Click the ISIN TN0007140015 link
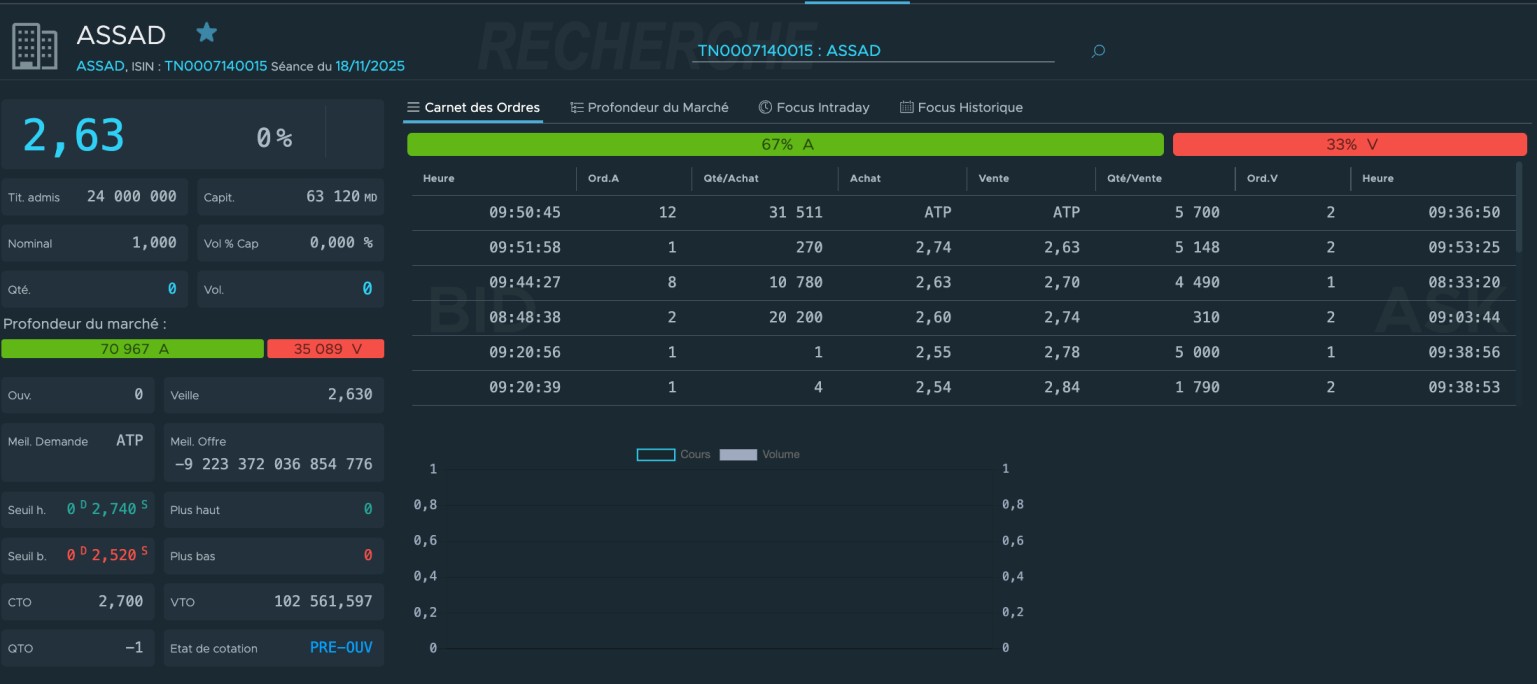Viewport: 1537px width, 684px height. (215, 66)
